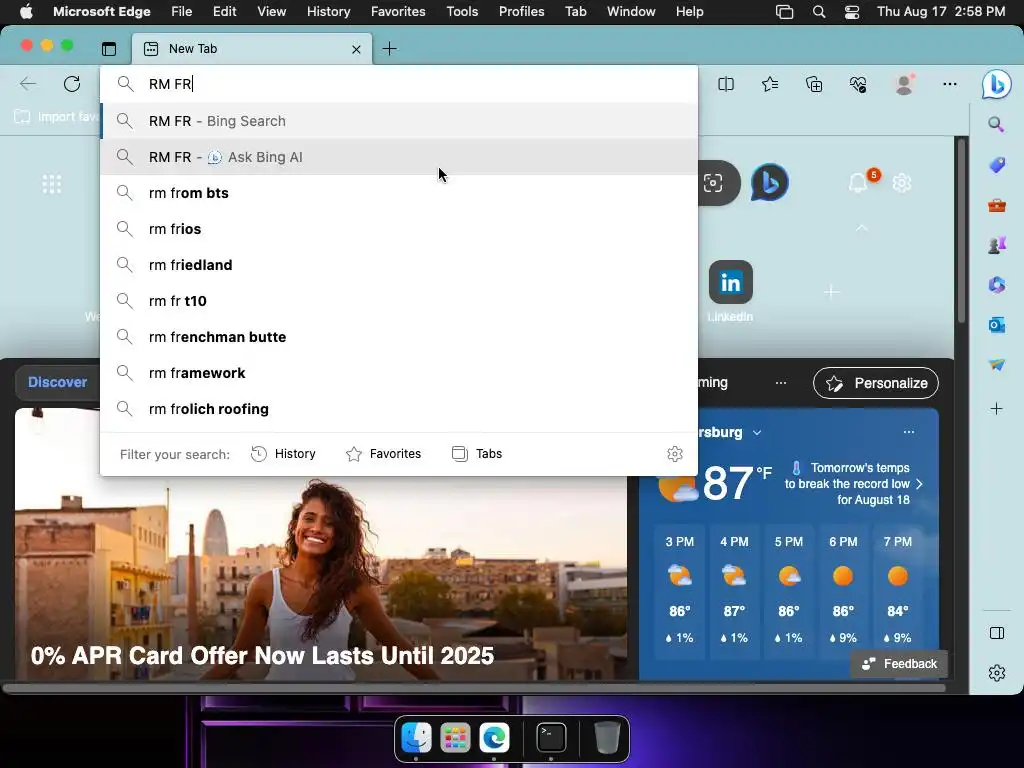
Task: Open Spotlight search in menu bar
Action: click(818, 12)
